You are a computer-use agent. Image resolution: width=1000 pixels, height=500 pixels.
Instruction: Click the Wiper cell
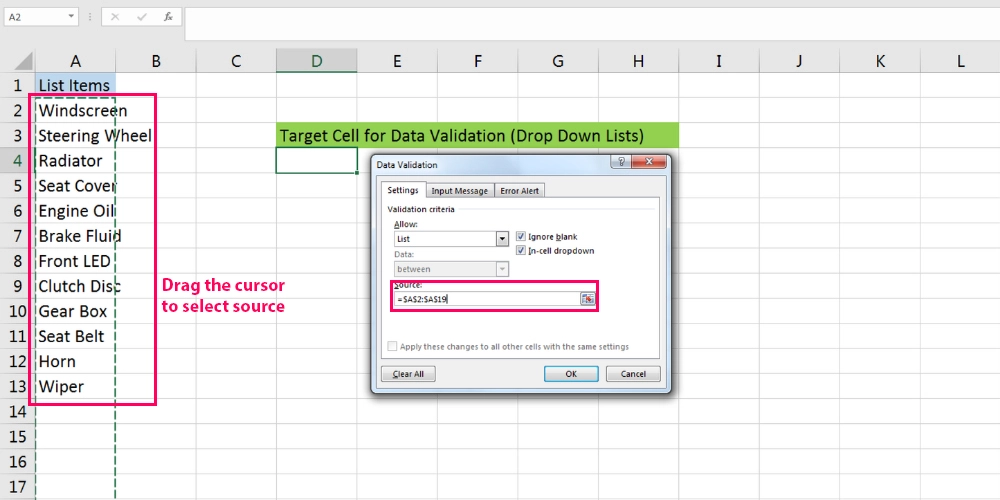pyautogui.click(x=75, y=386)
